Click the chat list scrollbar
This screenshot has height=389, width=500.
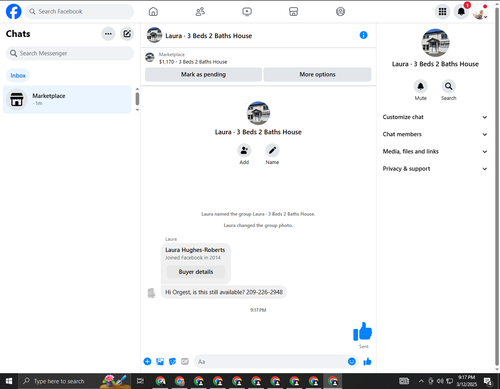(137, 99)
